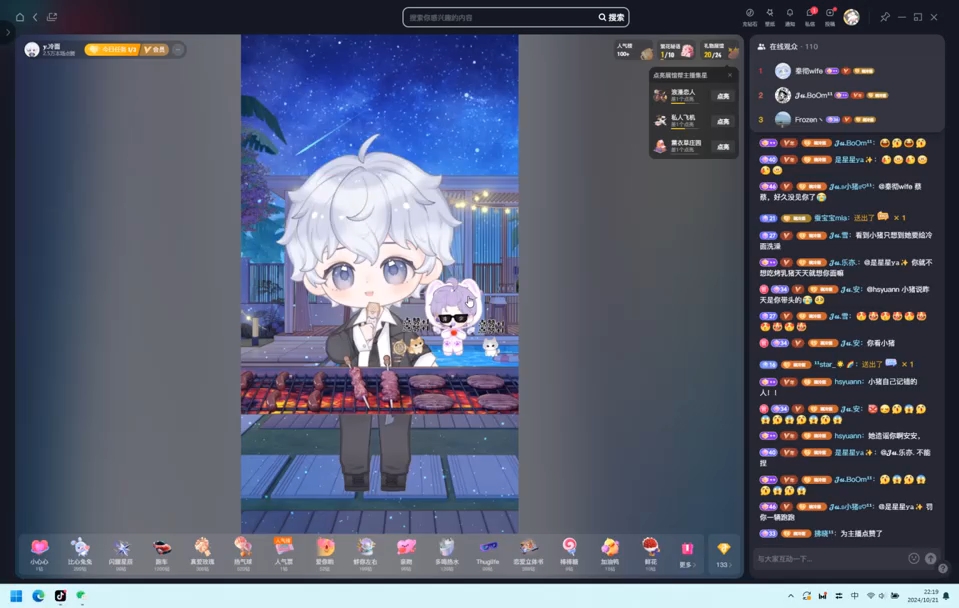The height and width of the screenshot is (608, 959).
Task: Click 点亮 for 私人飞机
Action: (723, 121)
